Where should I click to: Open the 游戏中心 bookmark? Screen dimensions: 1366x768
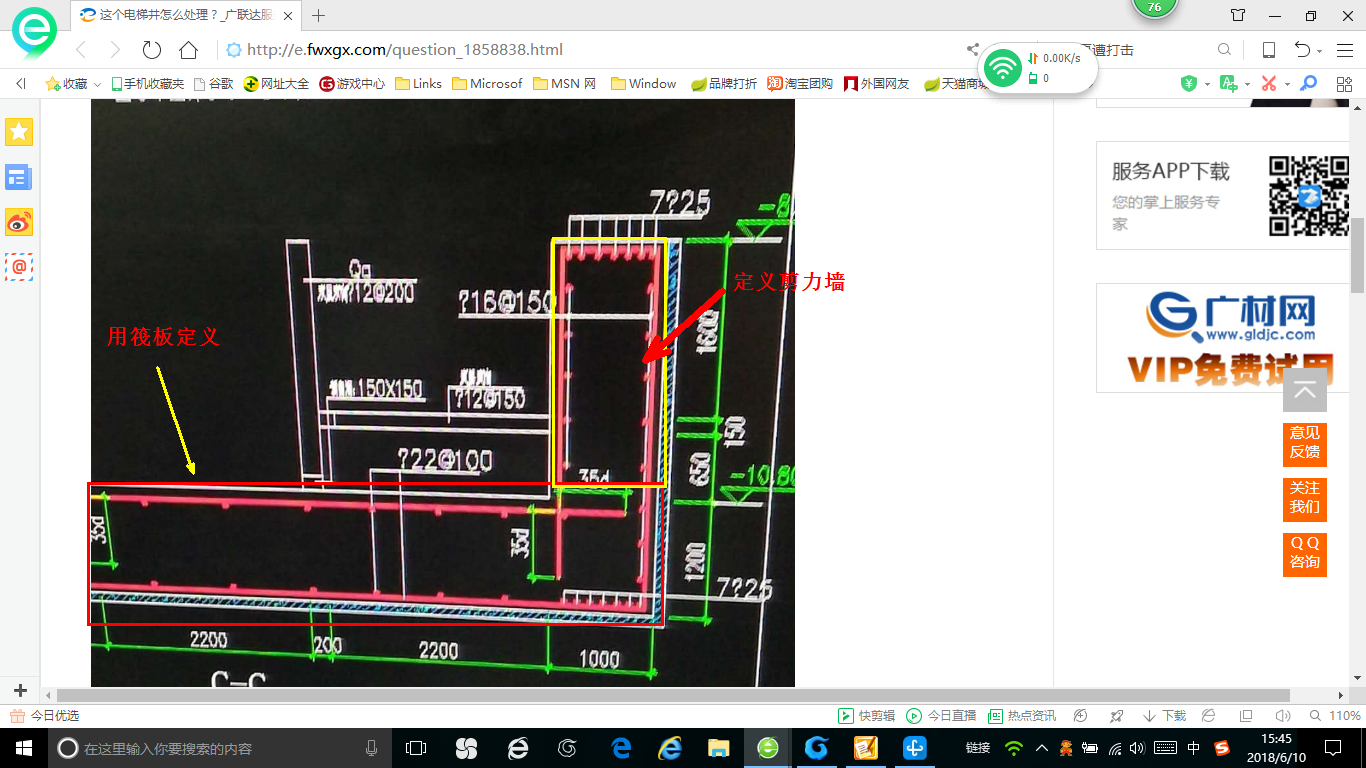click(x=352, y=84)
